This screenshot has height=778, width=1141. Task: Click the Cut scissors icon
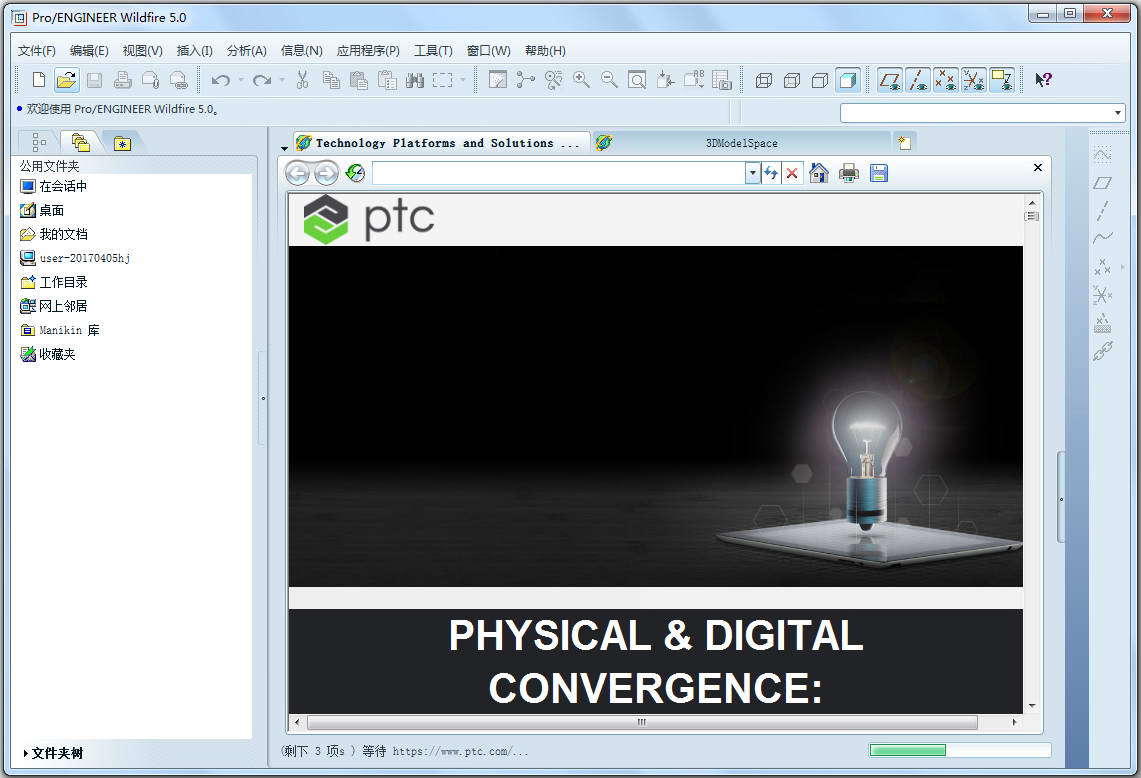point(303,80)
